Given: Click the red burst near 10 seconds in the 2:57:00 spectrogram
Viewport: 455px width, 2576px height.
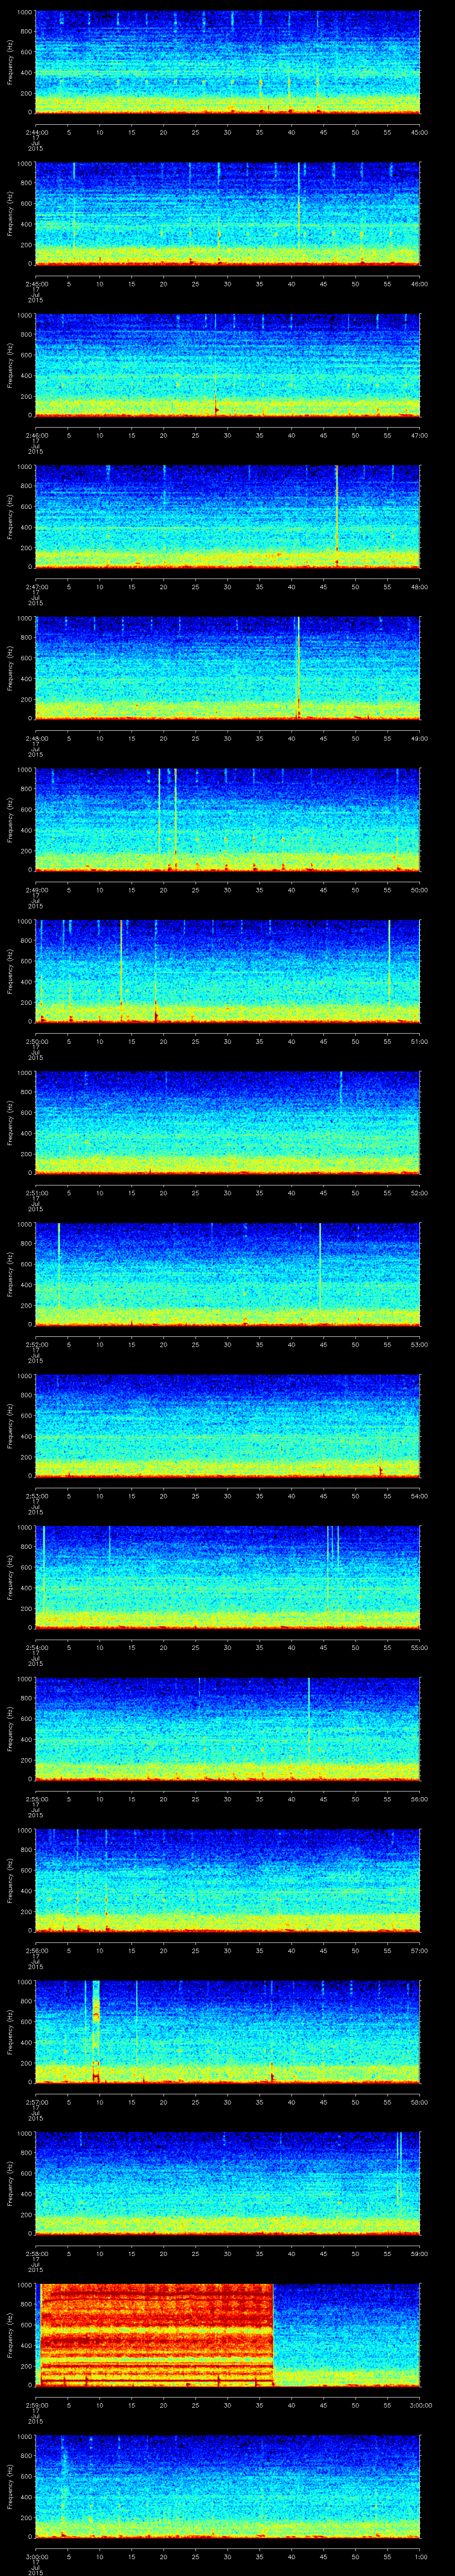Looking at the screenshot, I should coord(96,2032).
